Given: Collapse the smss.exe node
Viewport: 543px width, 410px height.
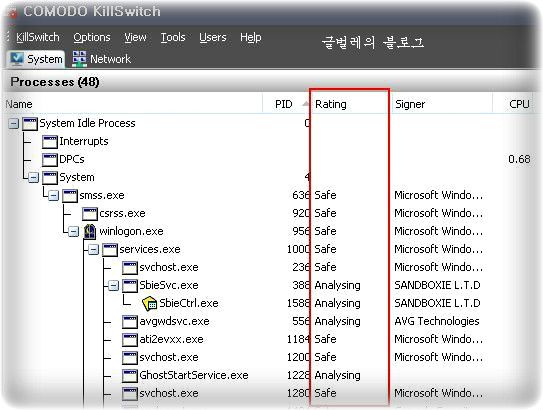Looking at the screenshot, I should tap(53, 195).
